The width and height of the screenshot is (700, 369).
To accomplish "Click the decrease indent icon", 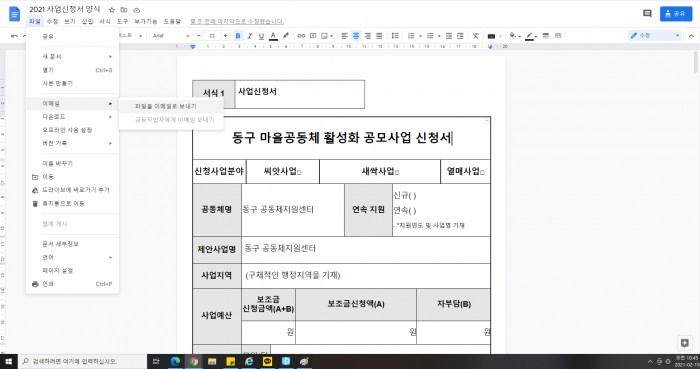I will click(449, 36).
